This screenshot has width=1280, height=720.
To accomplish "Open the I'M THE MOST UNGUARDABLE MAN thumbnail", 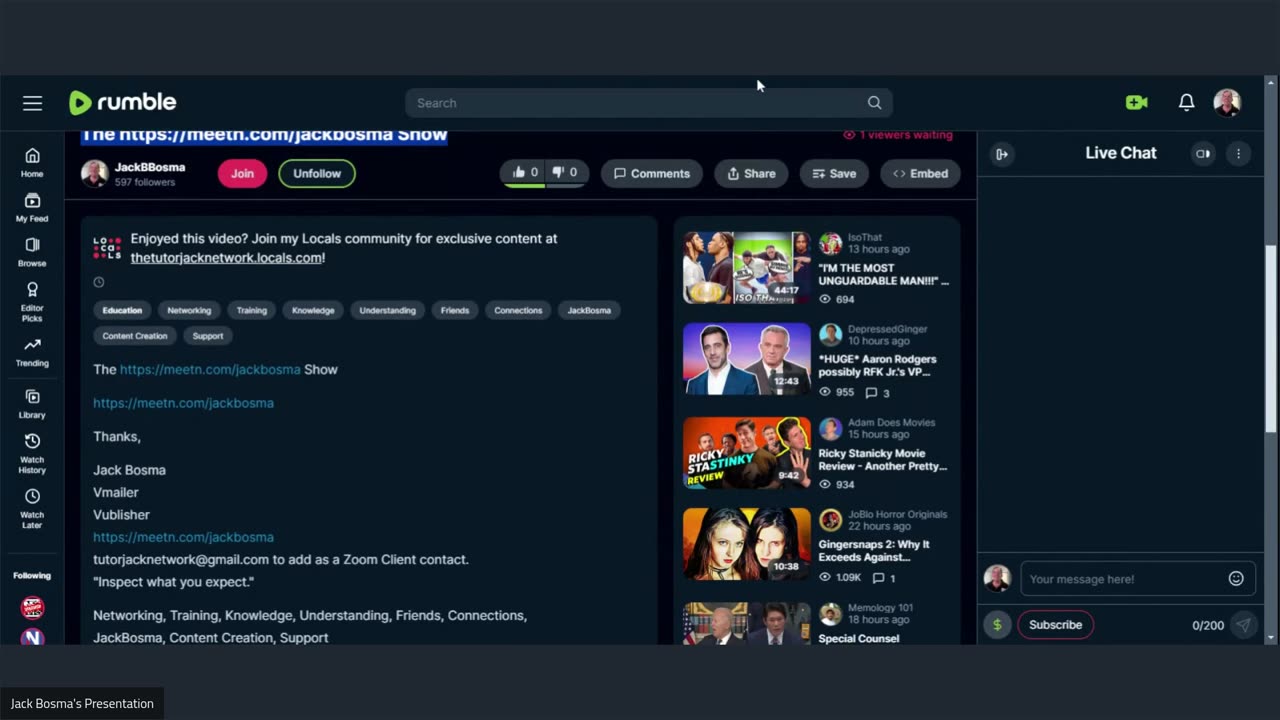I will pos(747,267).
